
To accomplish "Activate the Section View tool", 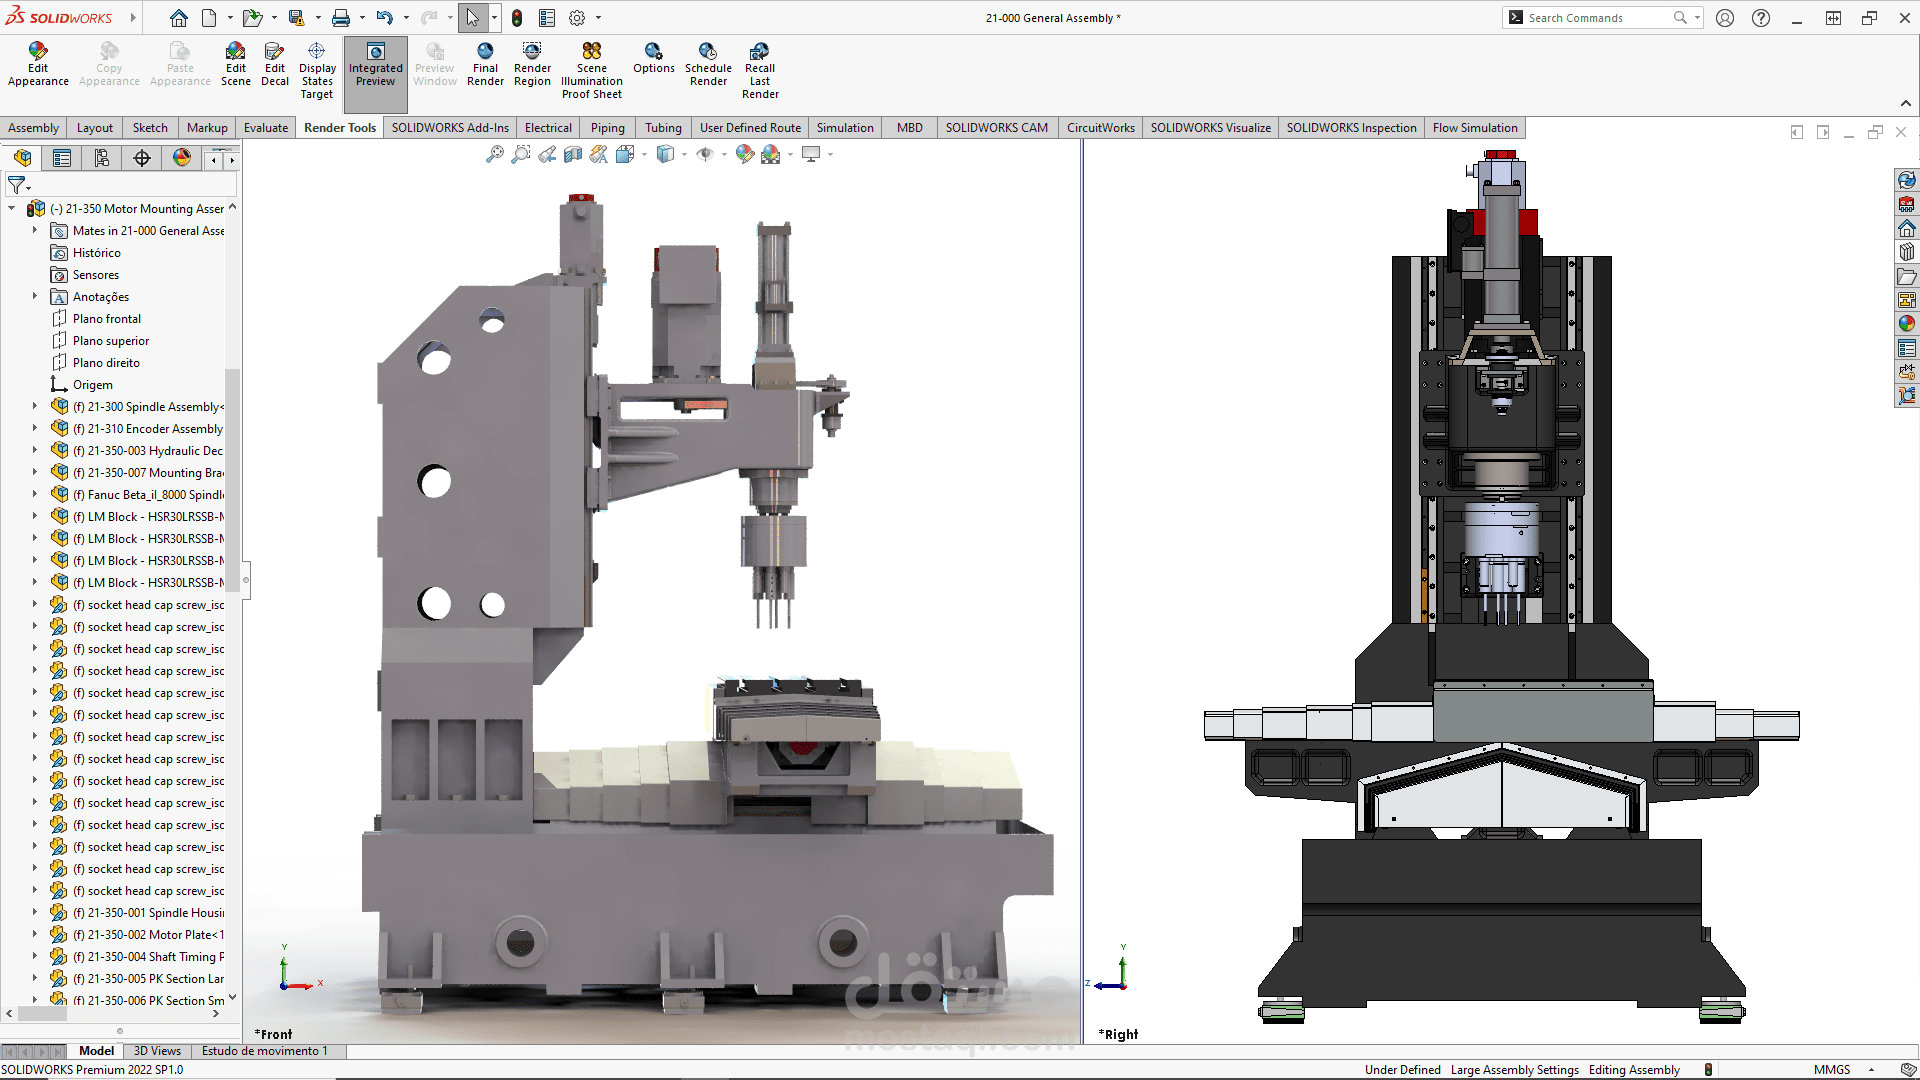I will [573, 154].
